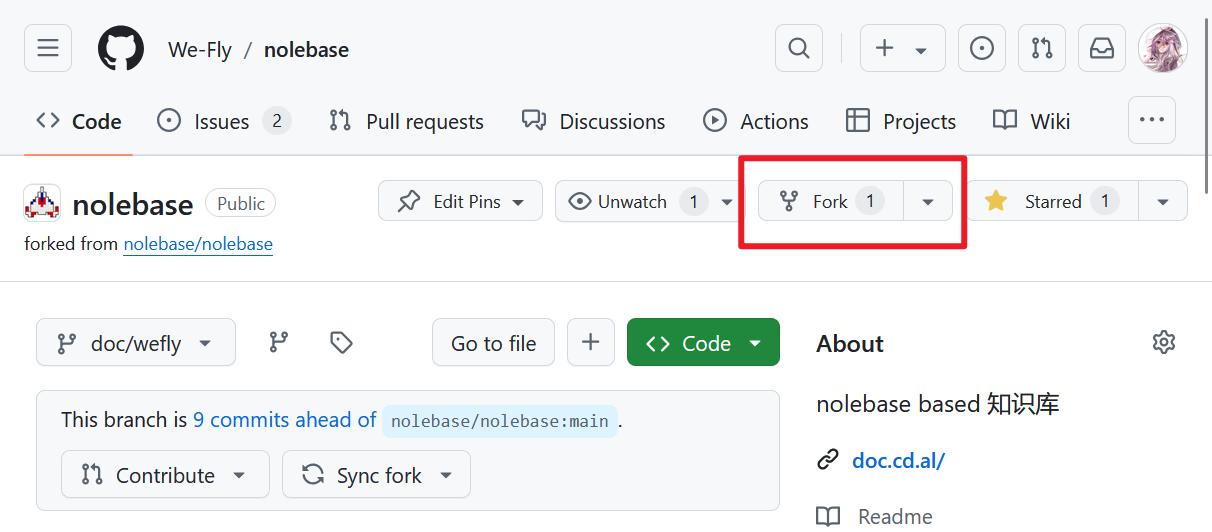Open the About settings gear icon
The image size is (1212, 532).
click(1163, 343)
